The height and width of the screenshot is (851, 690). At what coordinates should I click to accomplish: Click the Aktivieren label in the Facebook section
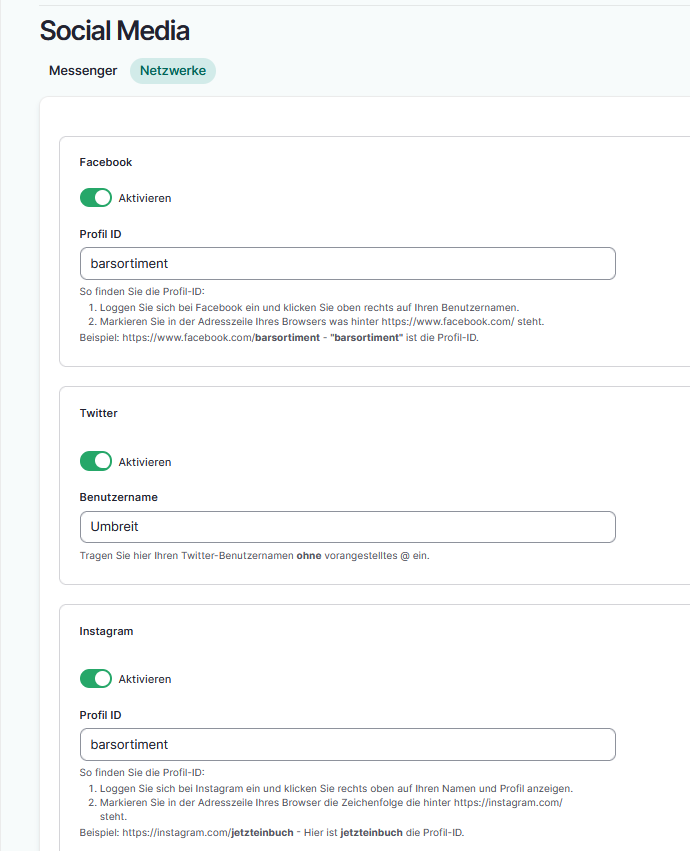point(145,198)
